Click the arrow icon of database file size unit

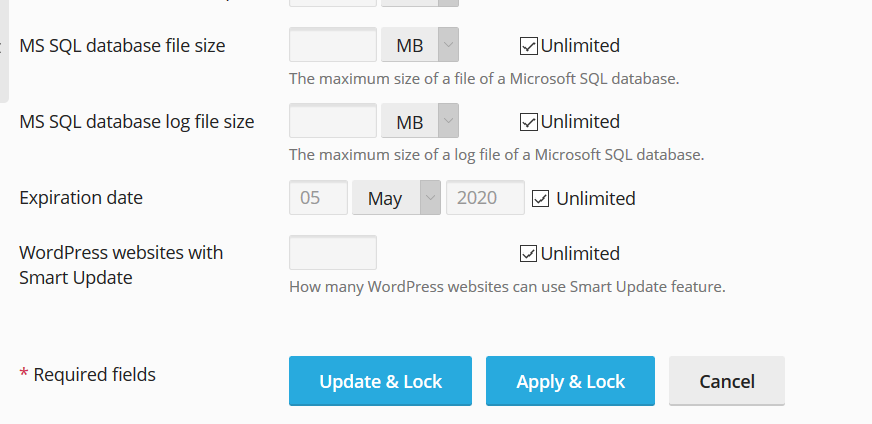[448, 45]
